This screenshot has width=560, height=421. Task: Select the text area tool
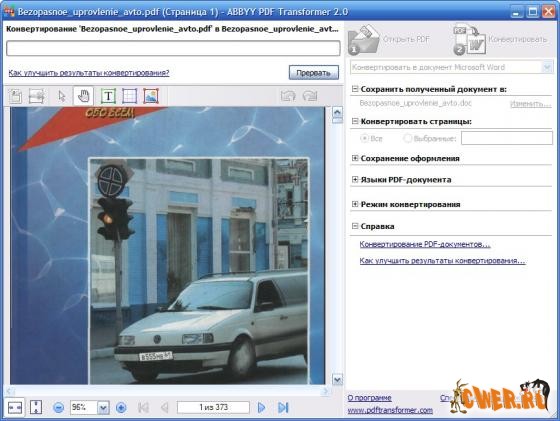coord(108,96)
